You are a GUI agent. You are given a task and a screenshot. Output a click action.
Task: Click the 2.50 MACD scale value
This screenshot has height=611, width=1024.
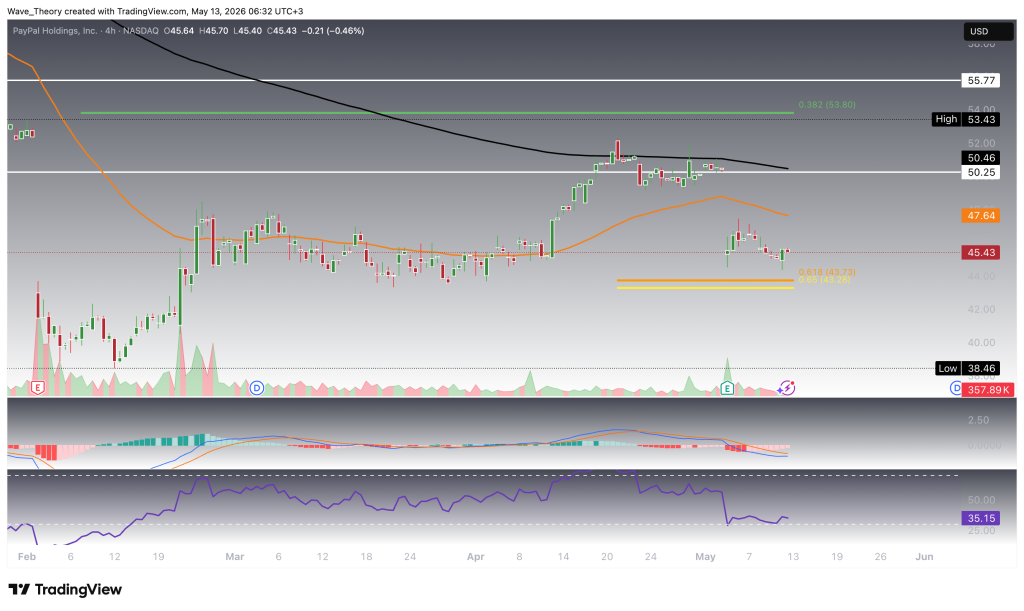tap(978, 420)
